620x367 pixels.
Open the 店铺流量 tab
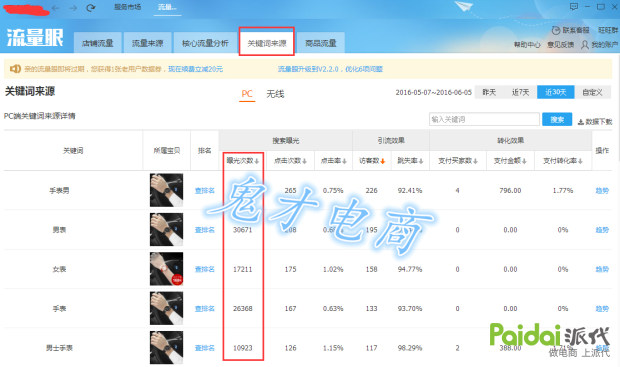tap(98, 43)
